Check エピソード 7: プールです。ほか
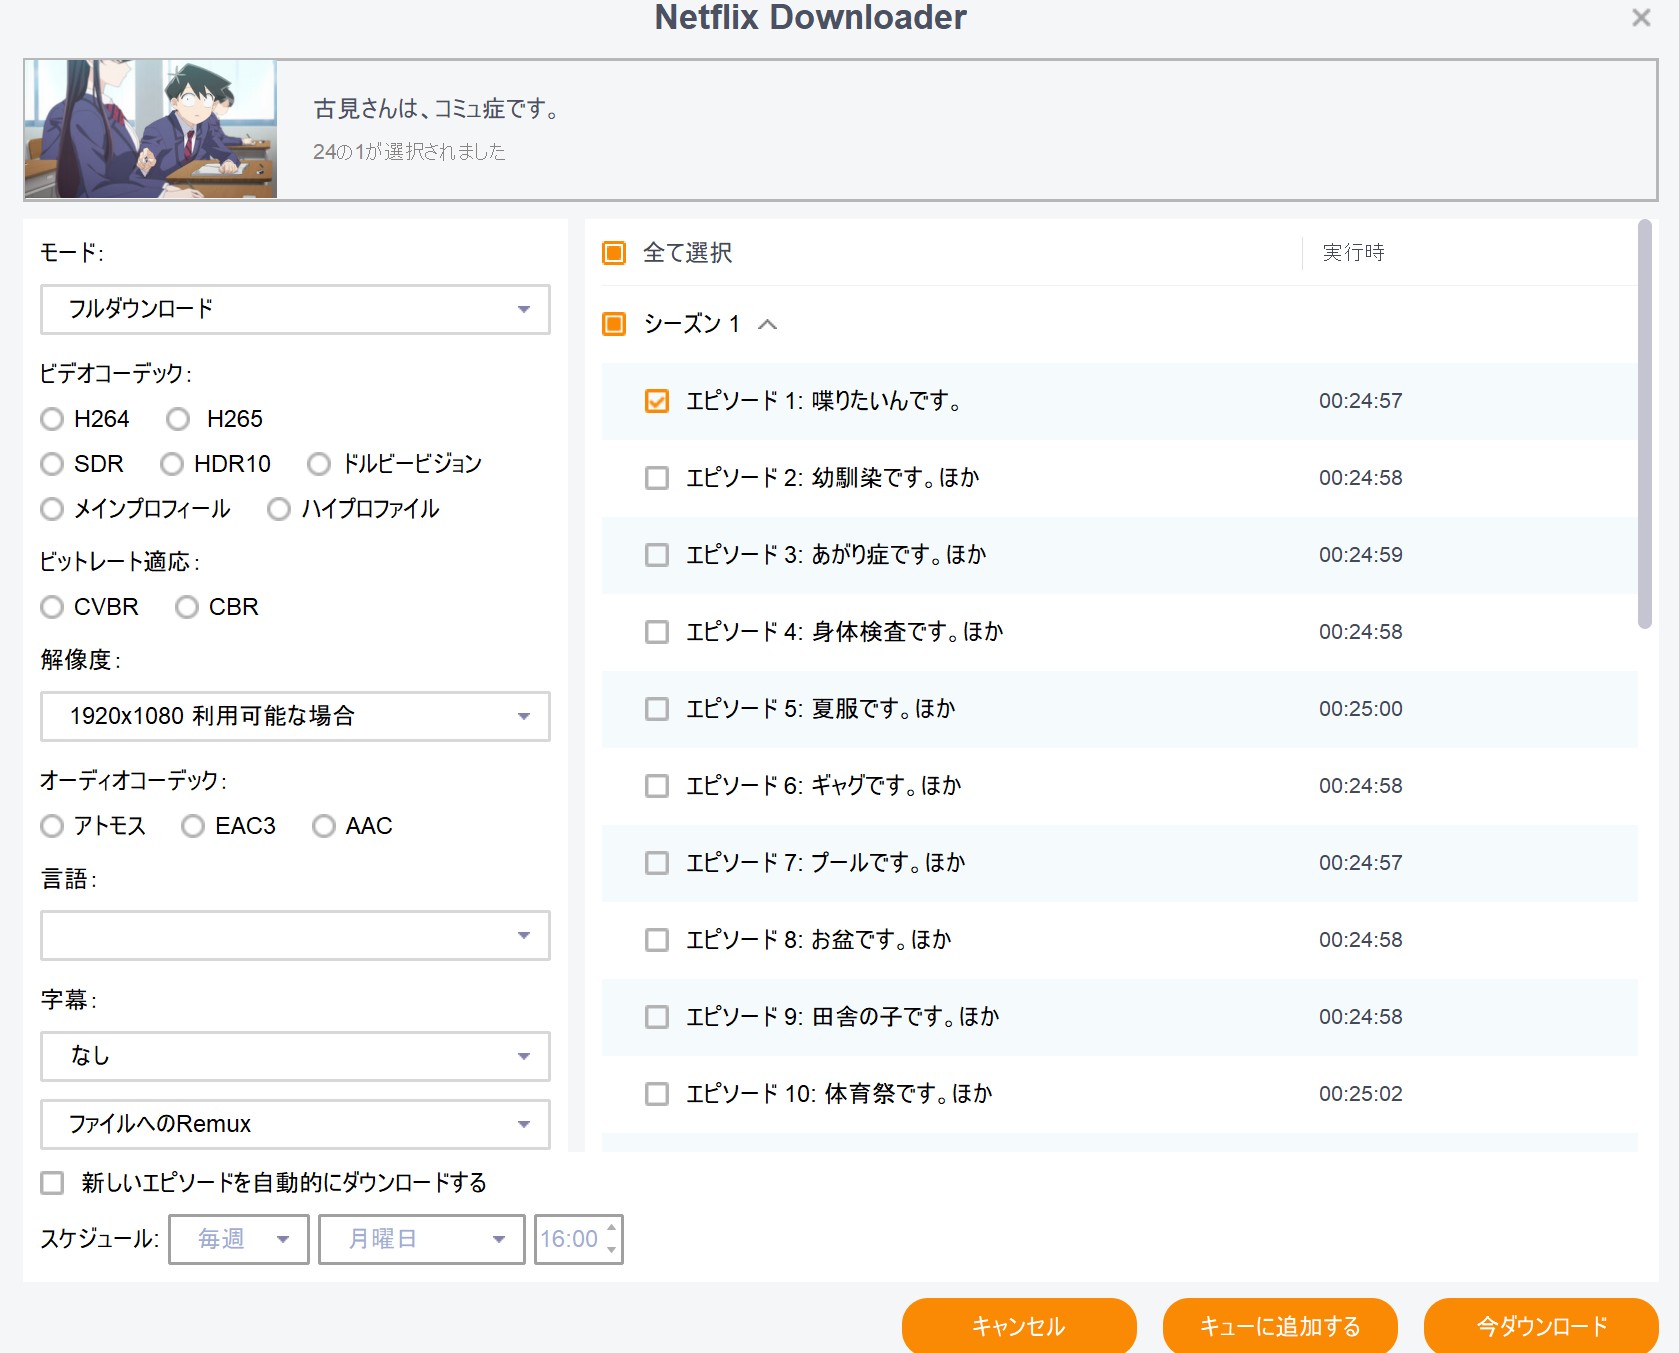 point(657,863)
